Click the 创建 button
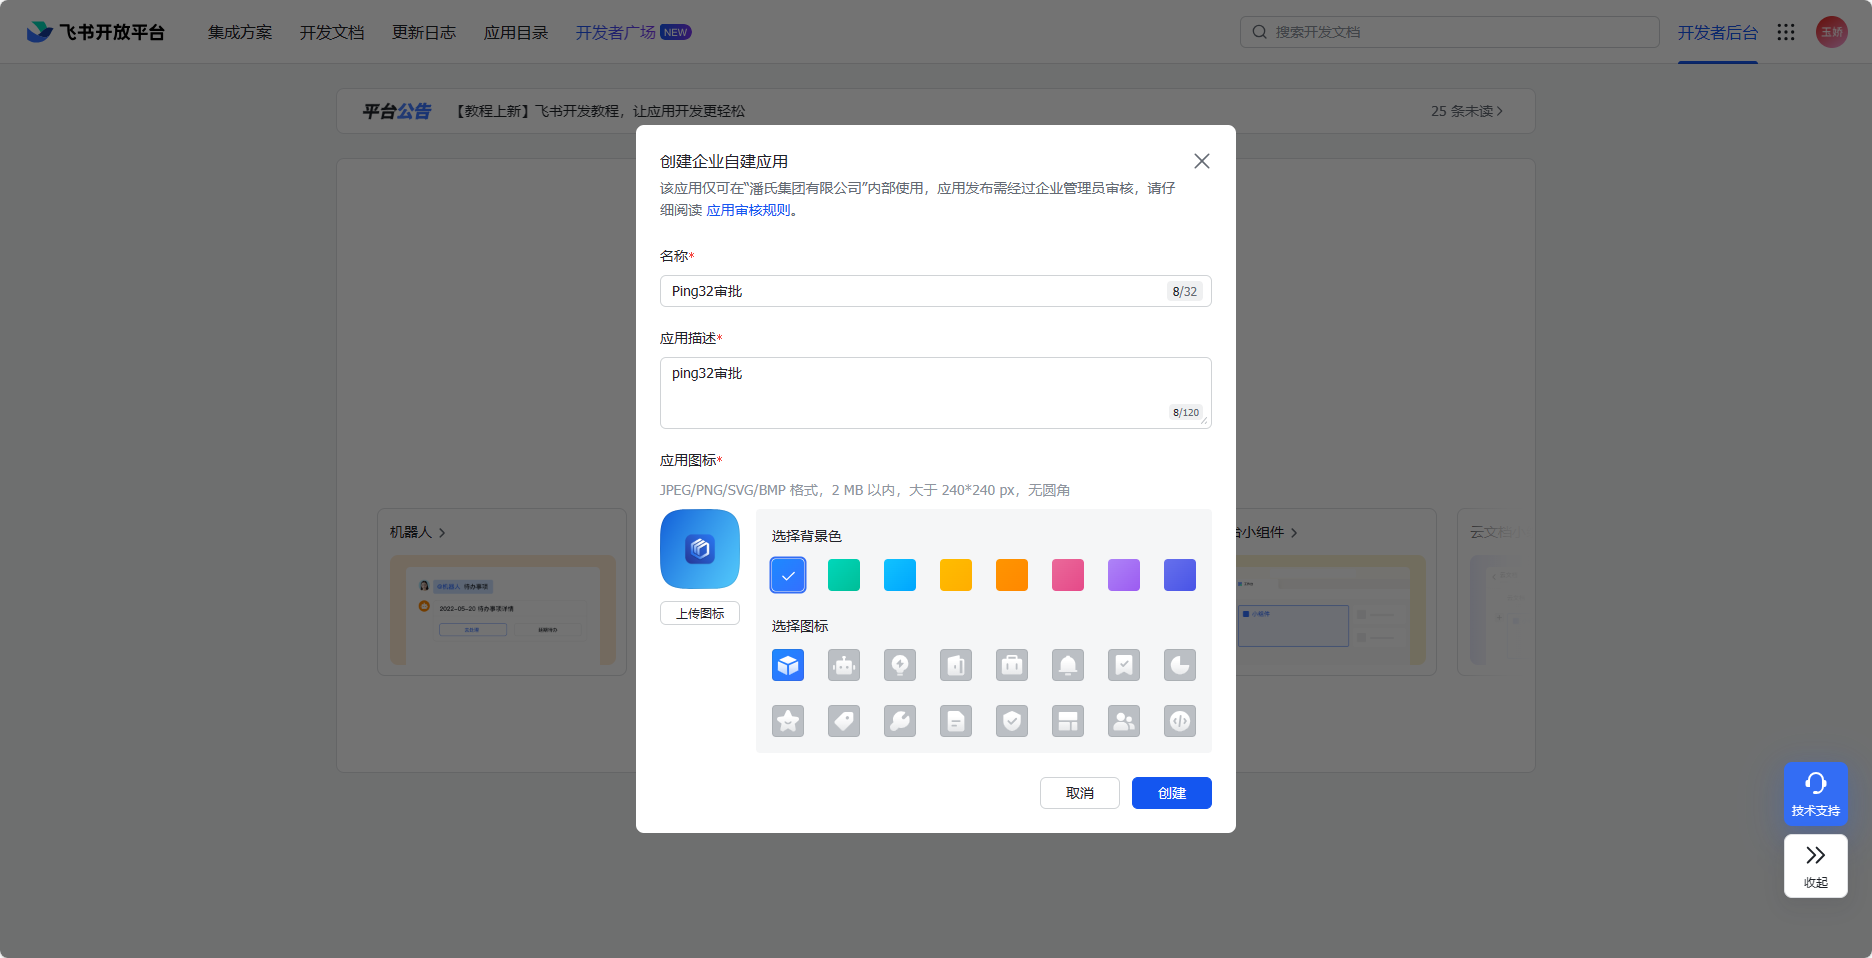Image resolution: width=1872 pixels, height=958 pixels. click(1172, 793)
